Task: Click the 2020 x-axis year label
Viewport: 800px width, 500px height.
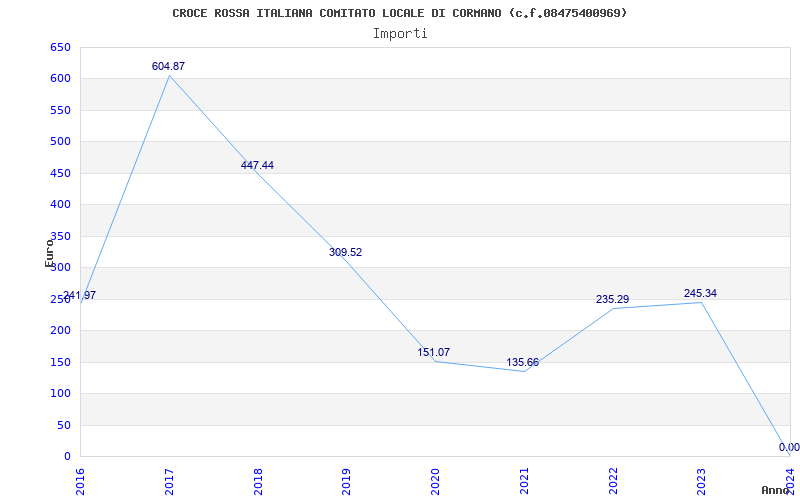Action: pos(435,481)
